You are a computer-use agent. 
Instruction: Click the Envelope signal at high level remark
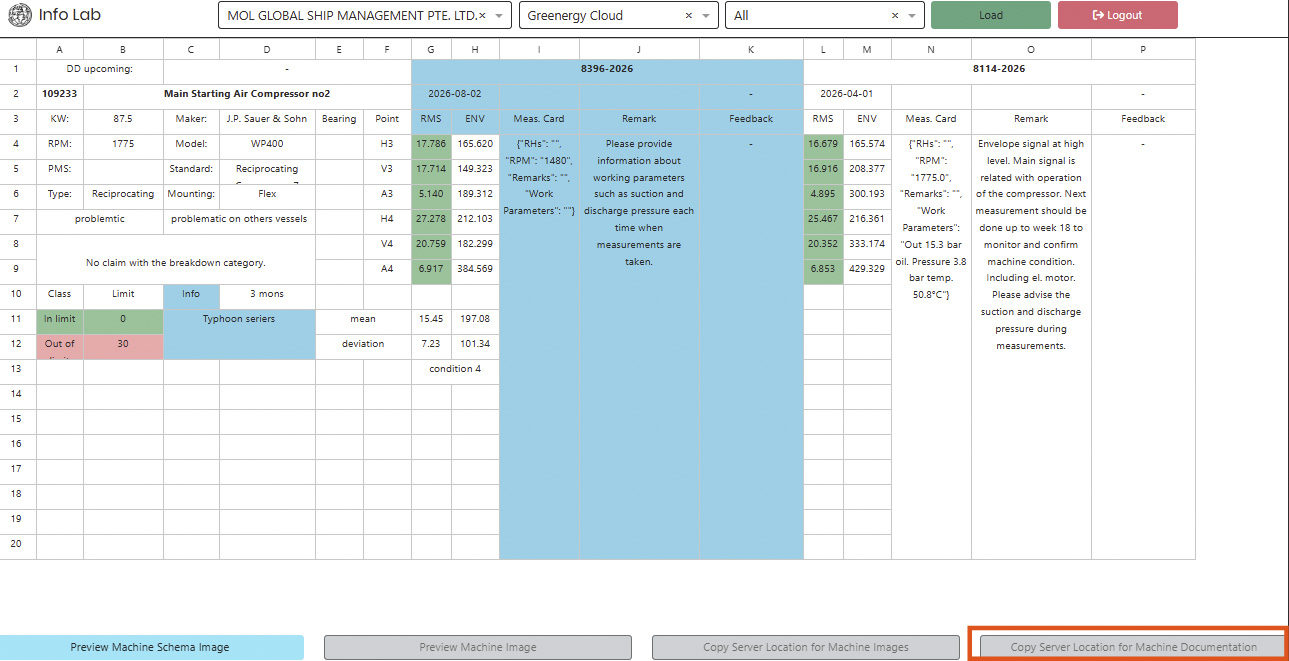click(1031, 346)
